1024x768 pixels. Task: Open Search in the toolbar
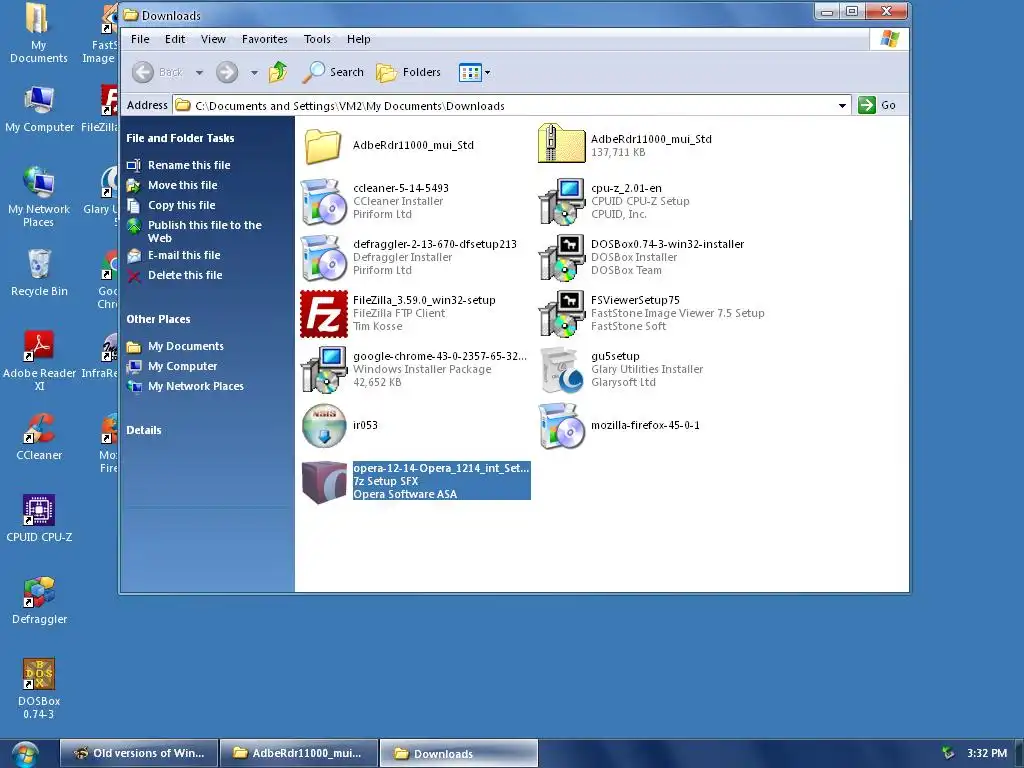333,72
